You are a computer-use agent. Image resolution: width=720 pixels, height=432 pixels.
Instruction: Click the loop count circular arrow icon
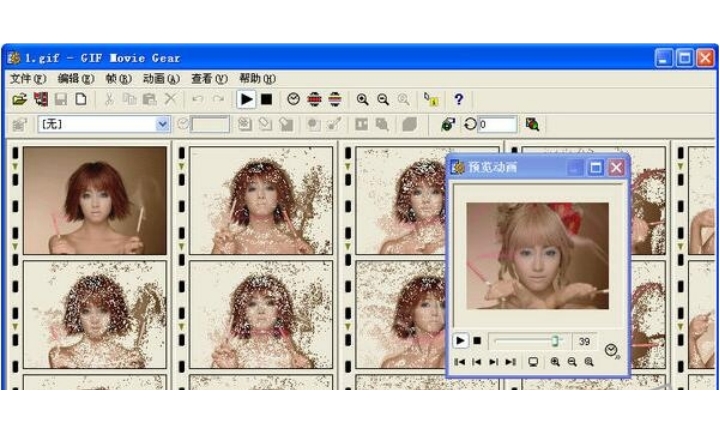[470, 124]
